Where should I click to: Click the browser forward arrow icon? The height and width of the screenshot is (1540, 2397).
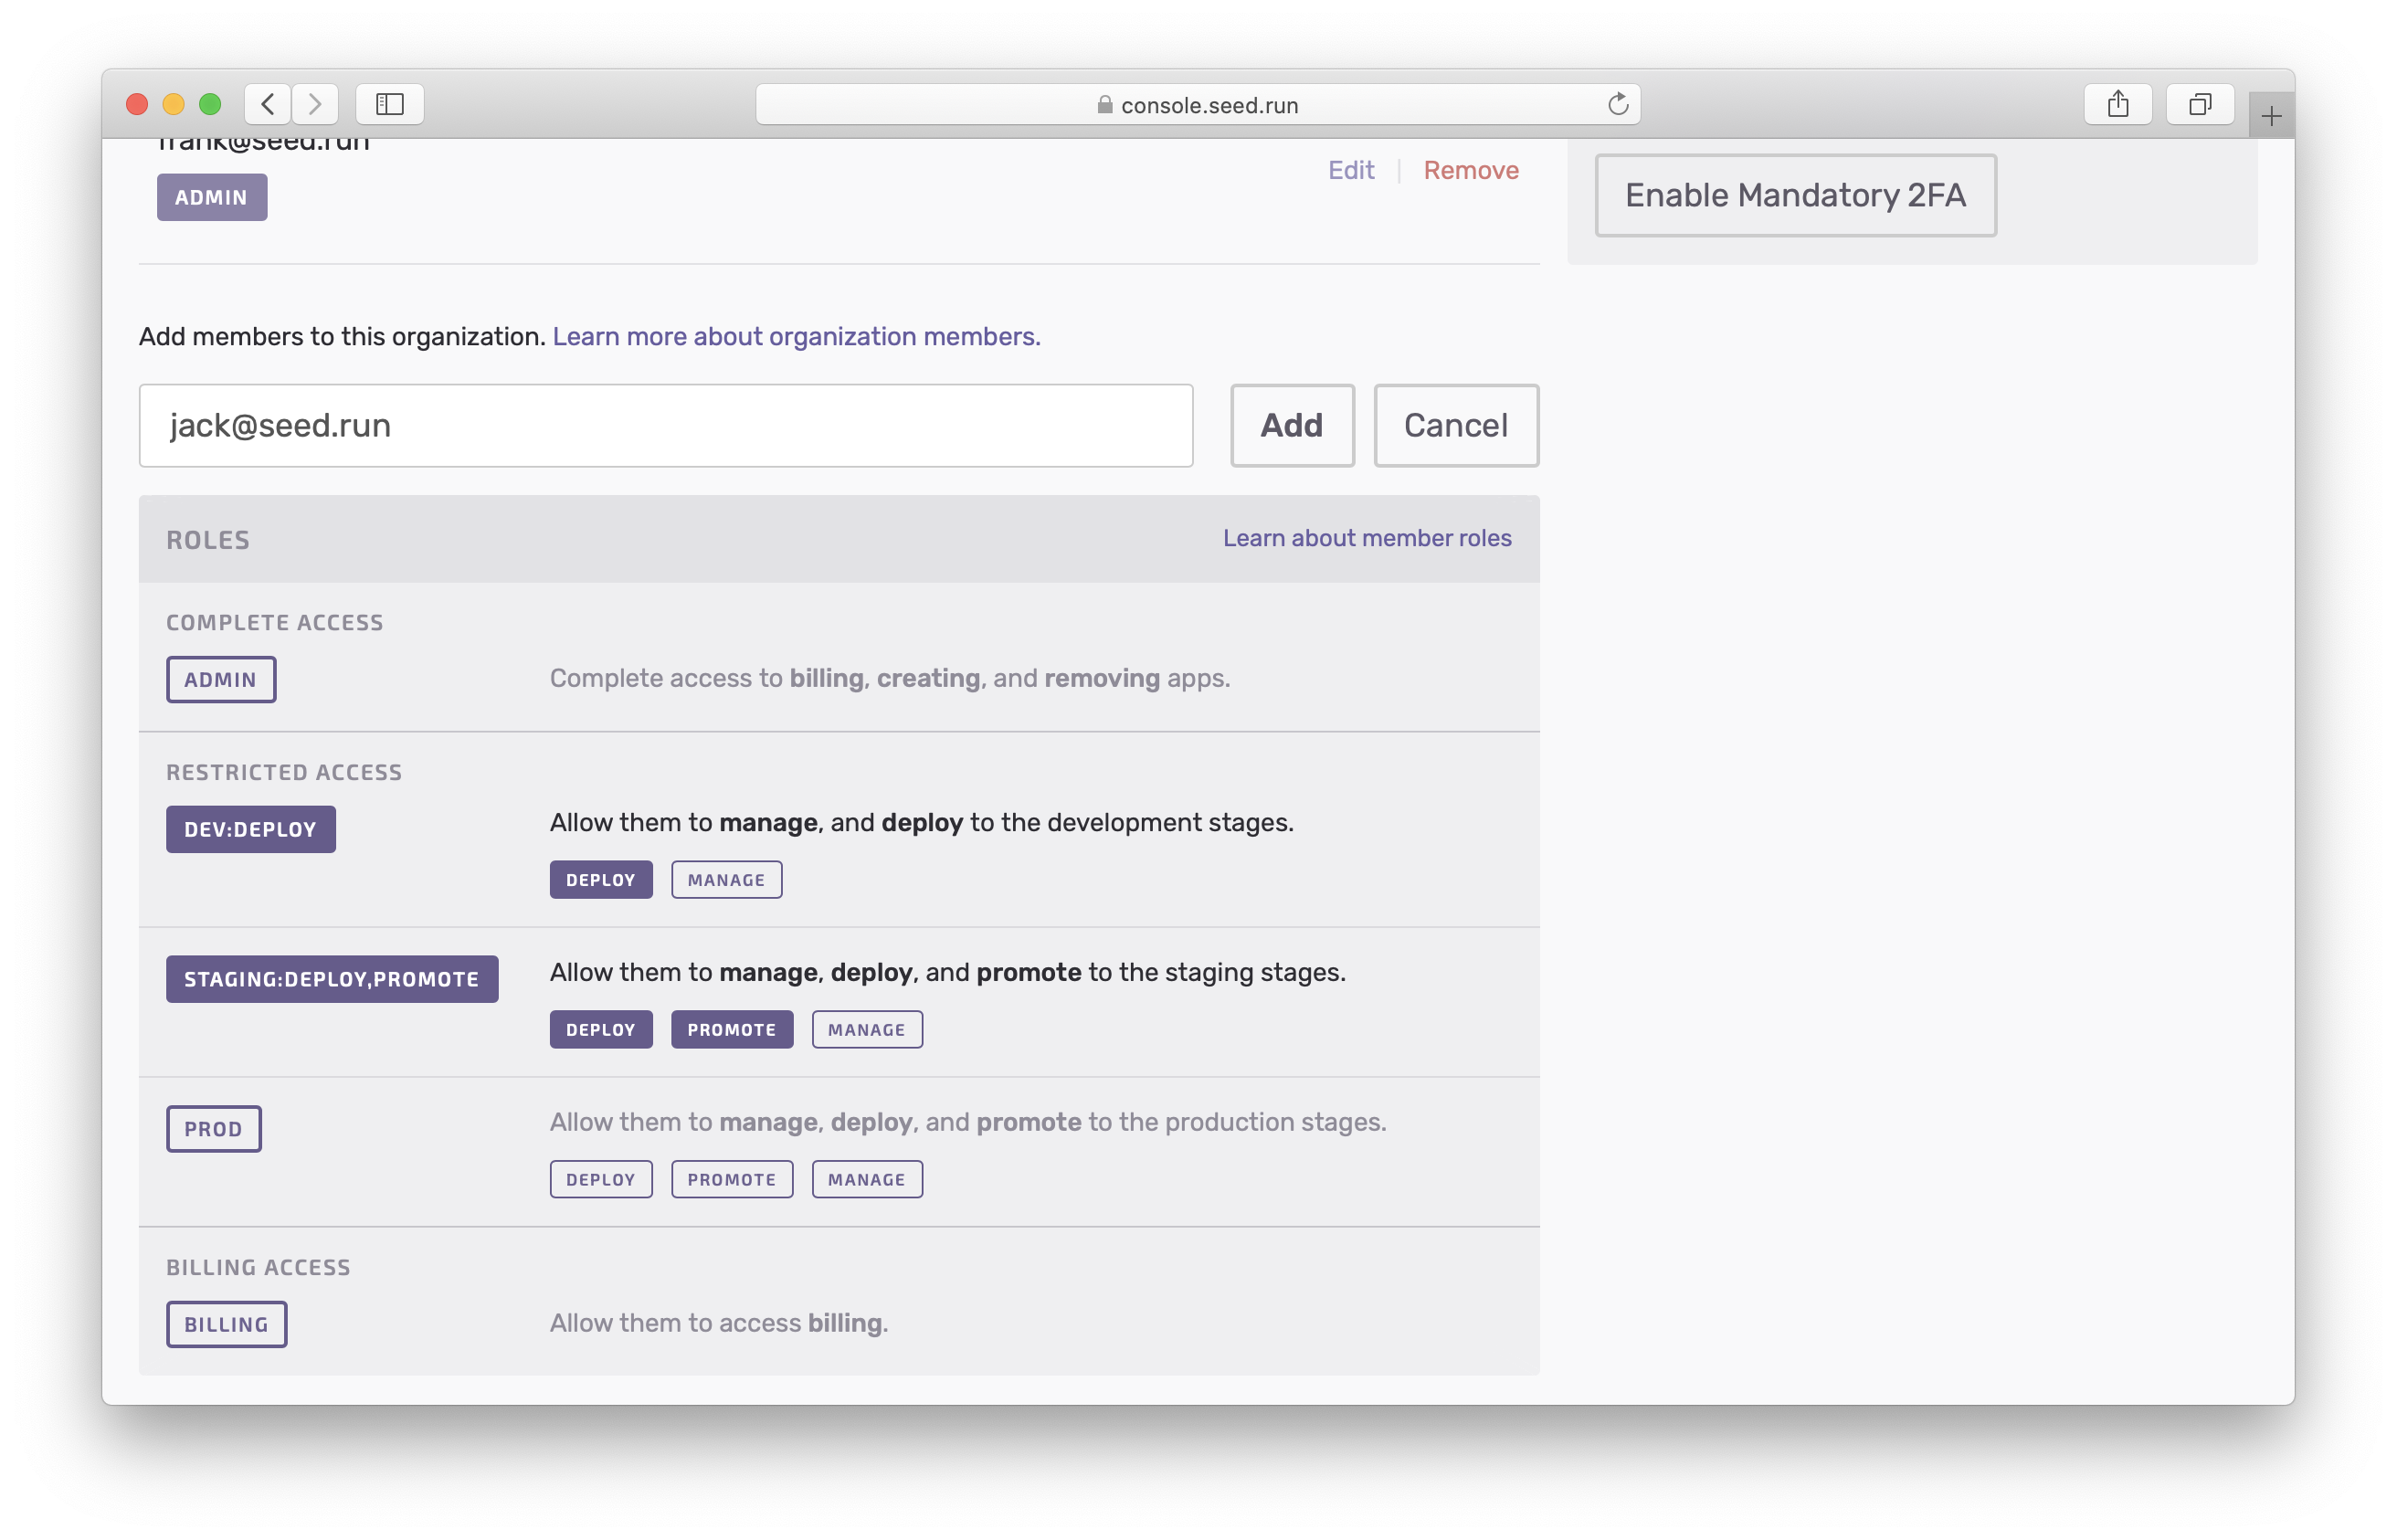click(x=315, y=104)
